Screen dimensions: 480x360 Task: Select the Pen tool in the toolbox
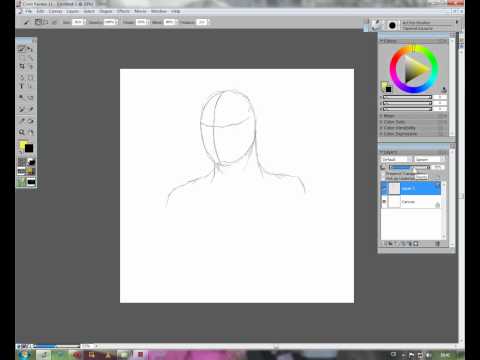pyautogui.click(x=22, y=77)
